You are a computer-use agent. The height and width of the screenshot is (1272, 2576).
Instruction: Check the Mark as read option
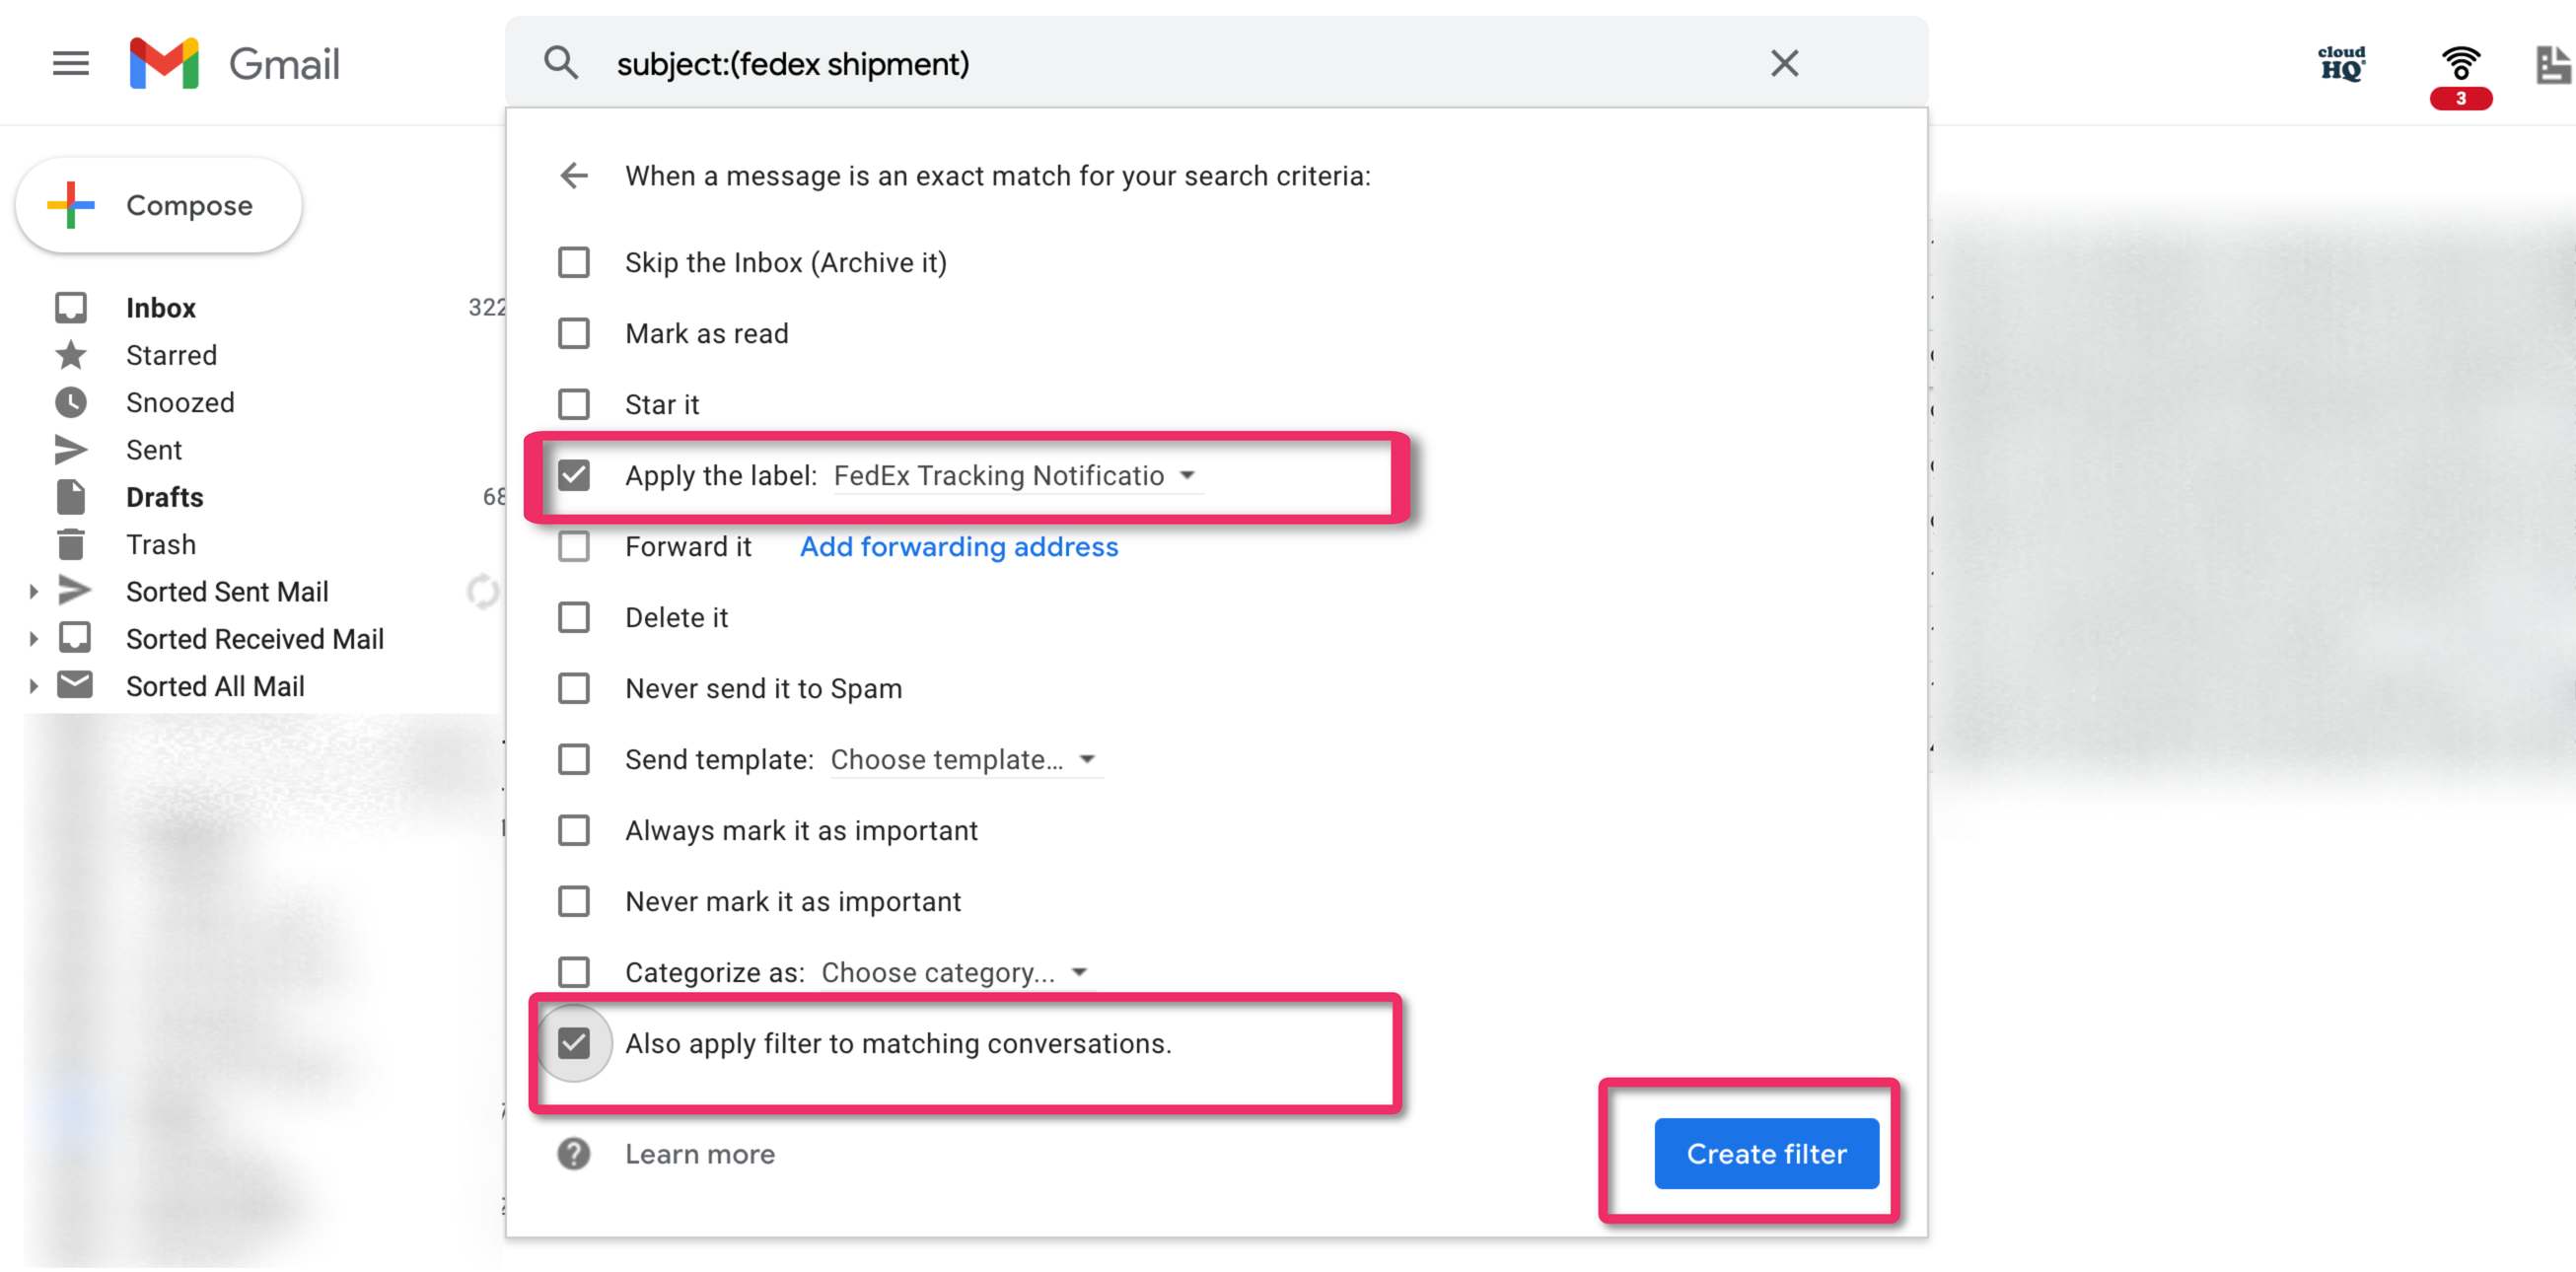tap(573, 333)
